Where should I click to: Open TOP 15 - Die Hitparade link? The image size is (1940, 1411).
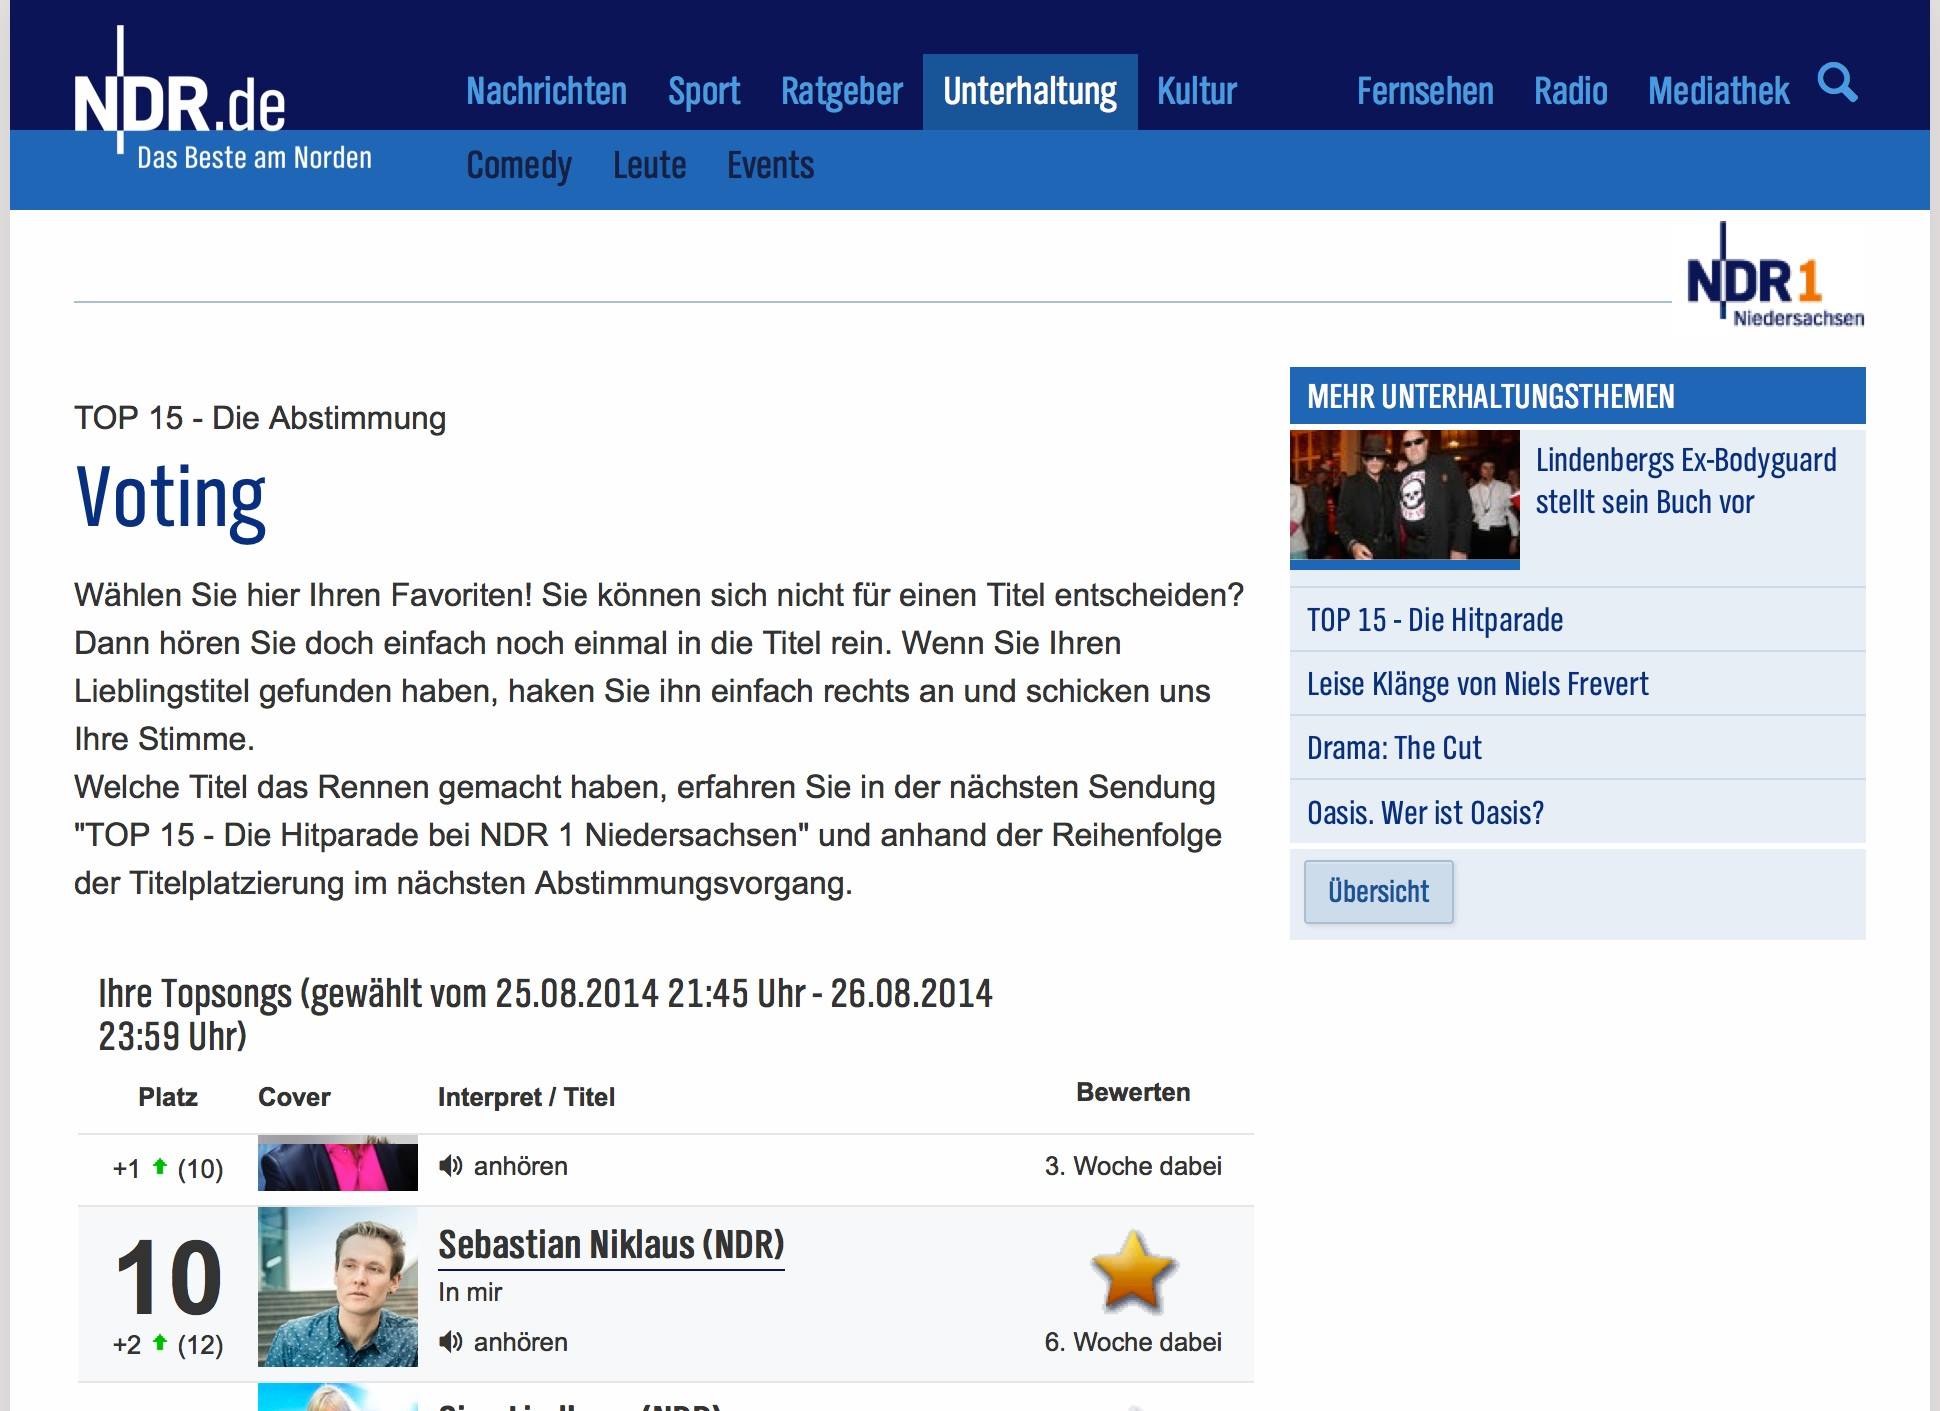[1435, 620]
